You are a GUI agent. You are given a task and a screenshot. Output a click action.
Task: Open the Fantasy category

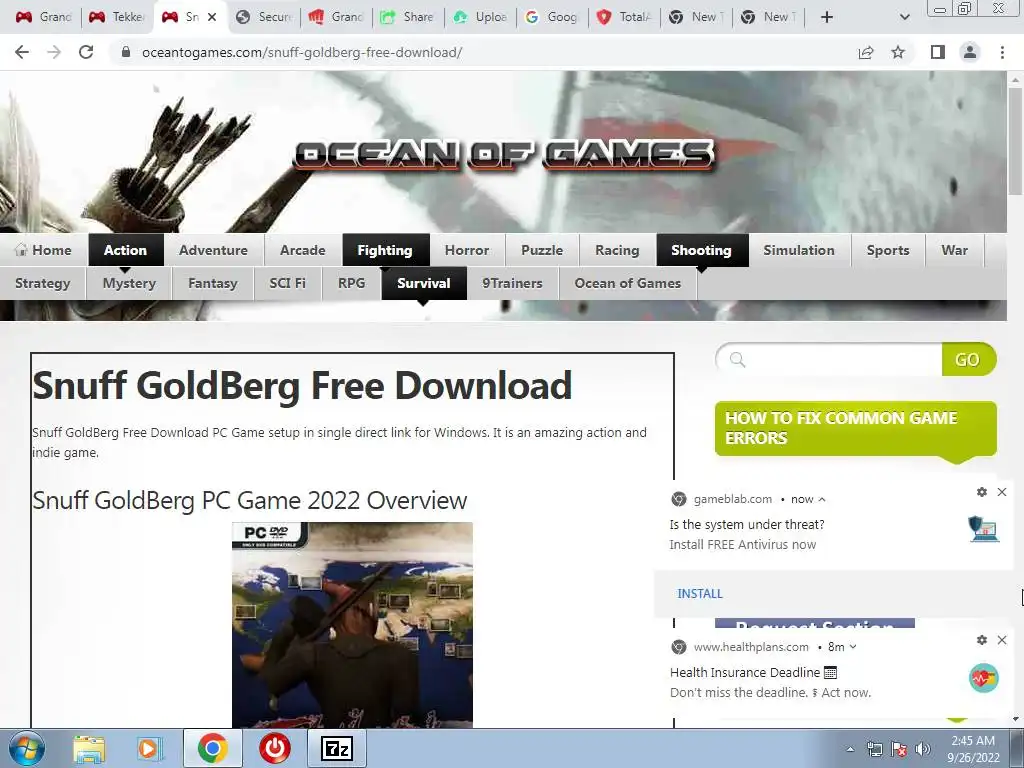[213, 283]
